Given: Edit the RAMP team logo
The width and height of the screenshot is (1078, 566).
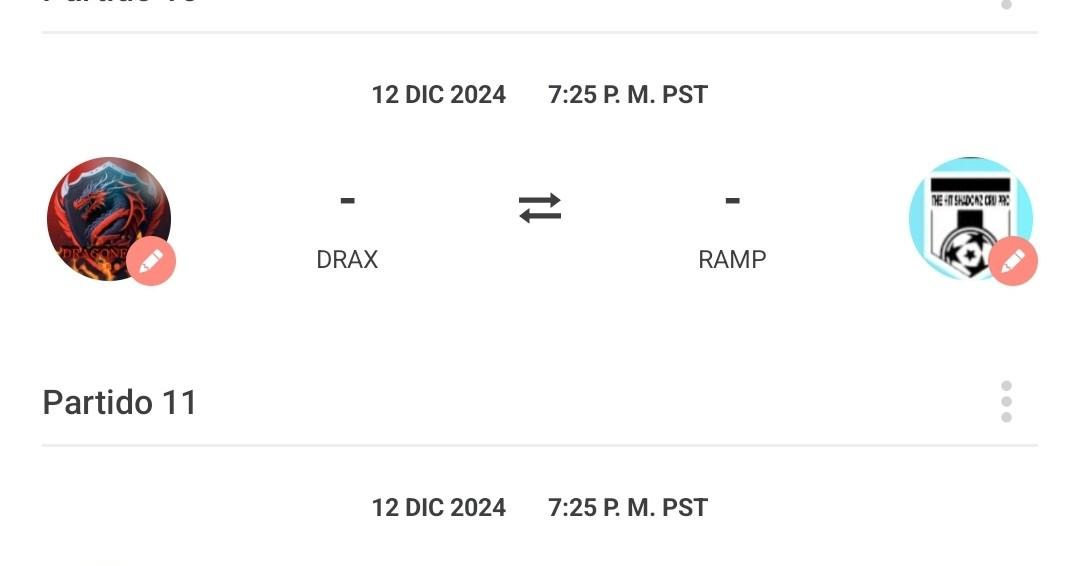Looking at the screenshot, I should [x=1013, y=262].
